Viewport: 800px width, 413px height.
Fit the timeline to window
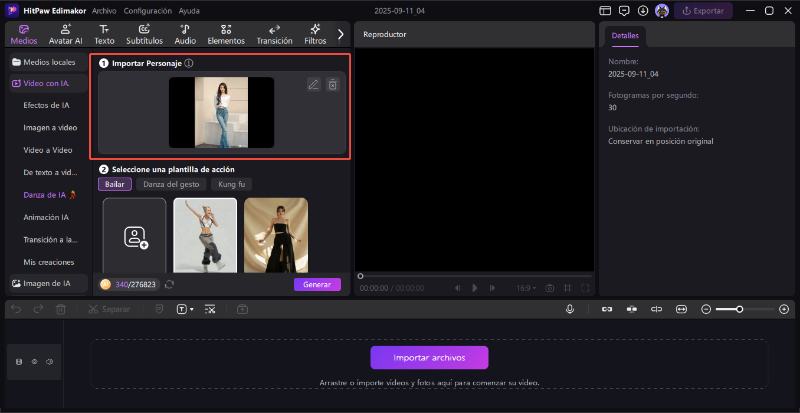pyautogui.click(x=681, y=309)
